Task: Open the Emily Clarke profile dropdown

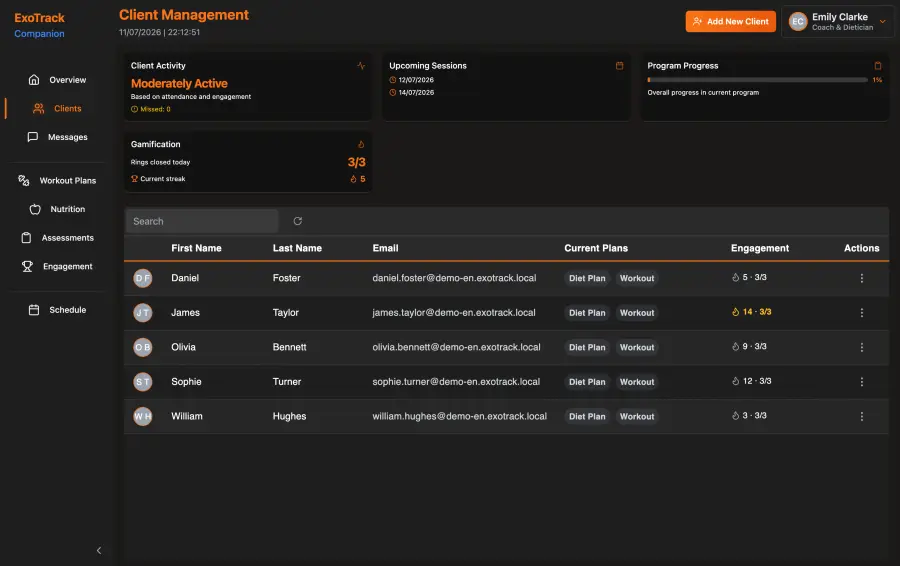Action: tap(837, 22)
